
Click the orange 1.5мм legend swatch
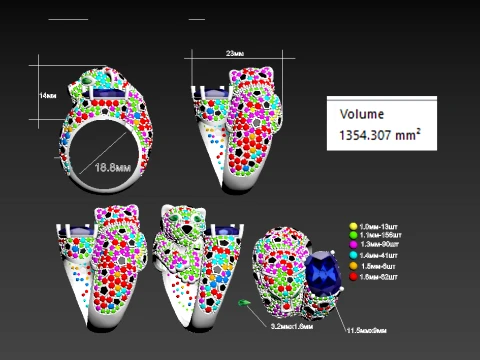pyautogui.click(x=353, y=266)
